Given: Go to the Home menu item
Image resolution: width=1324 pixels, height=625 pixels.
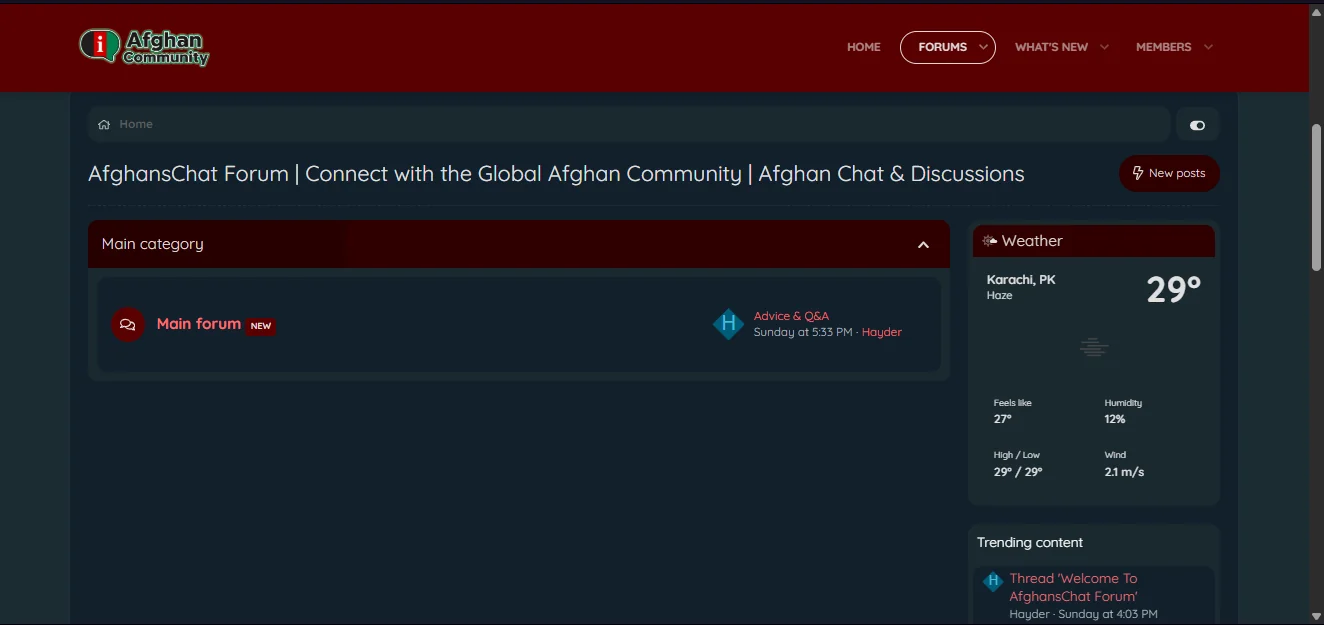Looking at the screenshot, I should [863, 47].
